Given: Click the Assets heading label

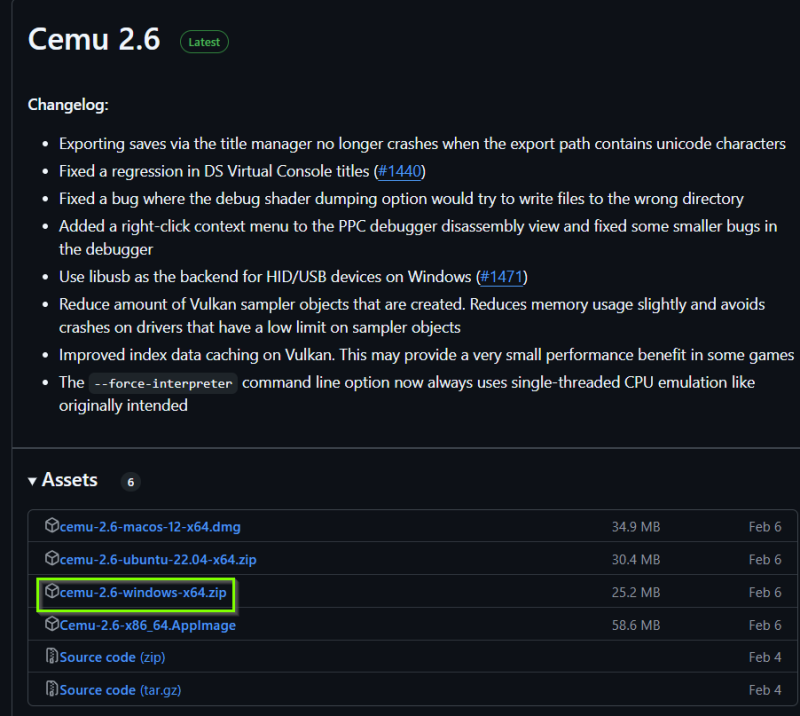Looking at the screenshot, I should click(70, 481).
